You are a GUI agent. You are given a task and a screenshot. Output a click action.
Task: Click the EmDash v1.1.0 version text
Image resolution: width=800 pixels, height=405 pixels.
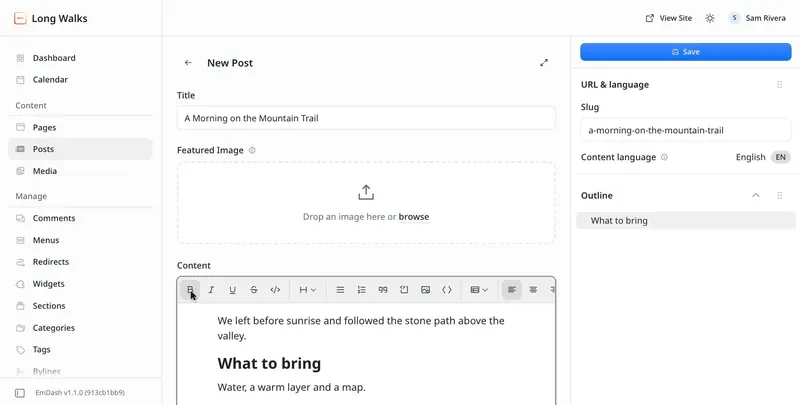pyautogui.click(x=80, y=393)
